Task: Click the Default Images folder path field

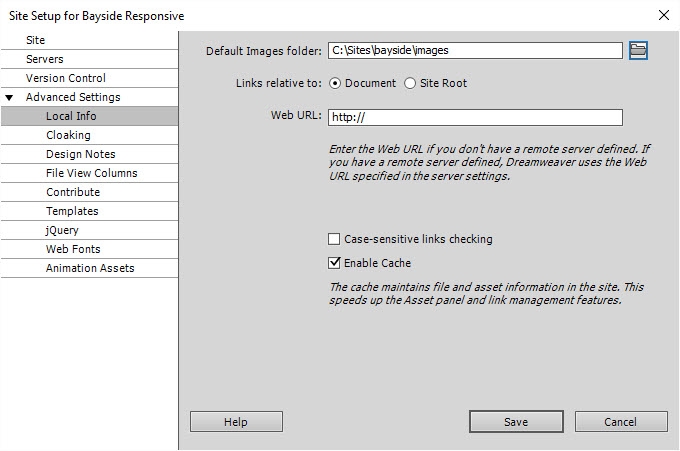Action: pos(474,50)
